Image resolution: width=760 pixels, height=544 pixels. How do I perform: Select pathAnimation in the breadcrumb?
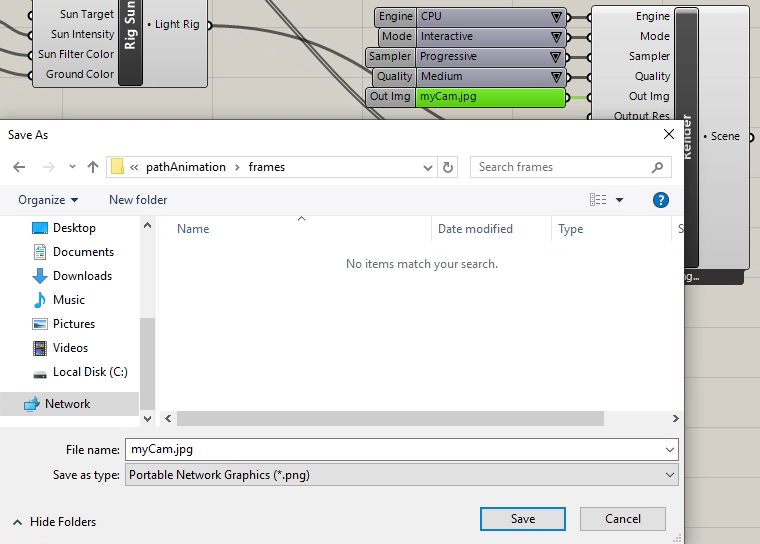coord(186,167)
